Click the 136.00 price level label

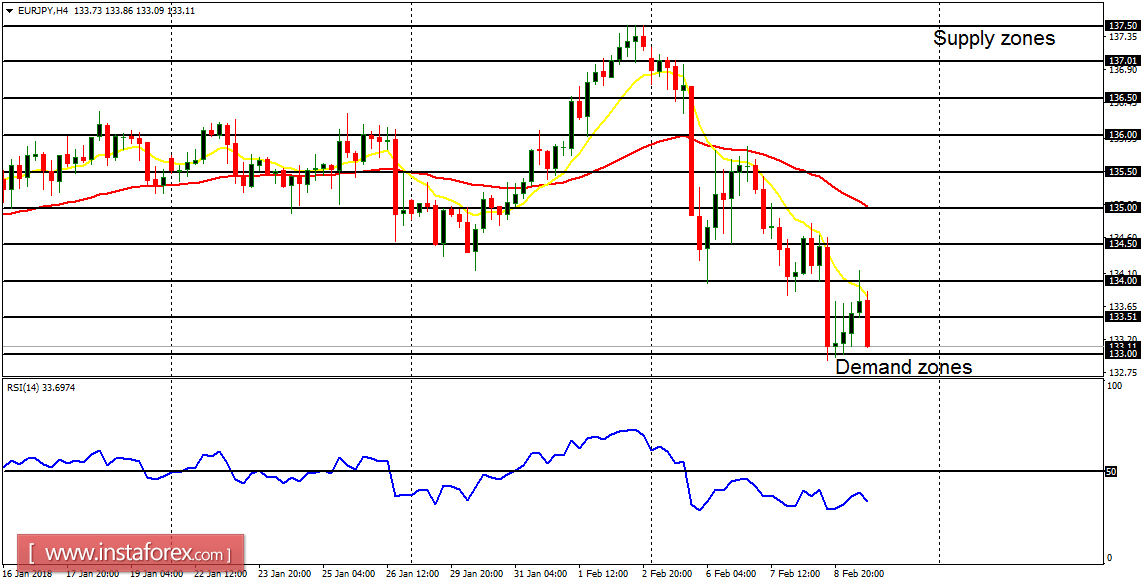(1122, 135)
